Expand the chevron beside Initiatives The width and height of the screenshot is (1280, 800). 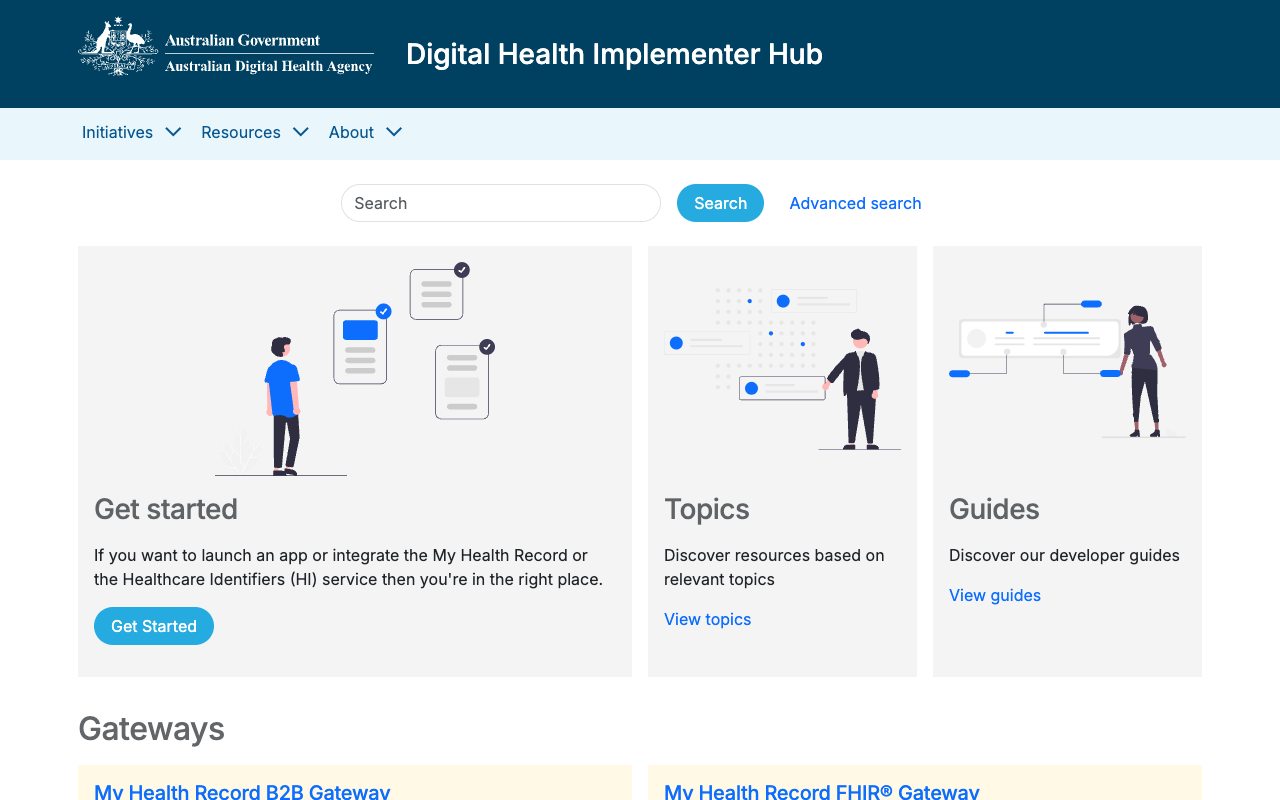[x=173, y=132]
